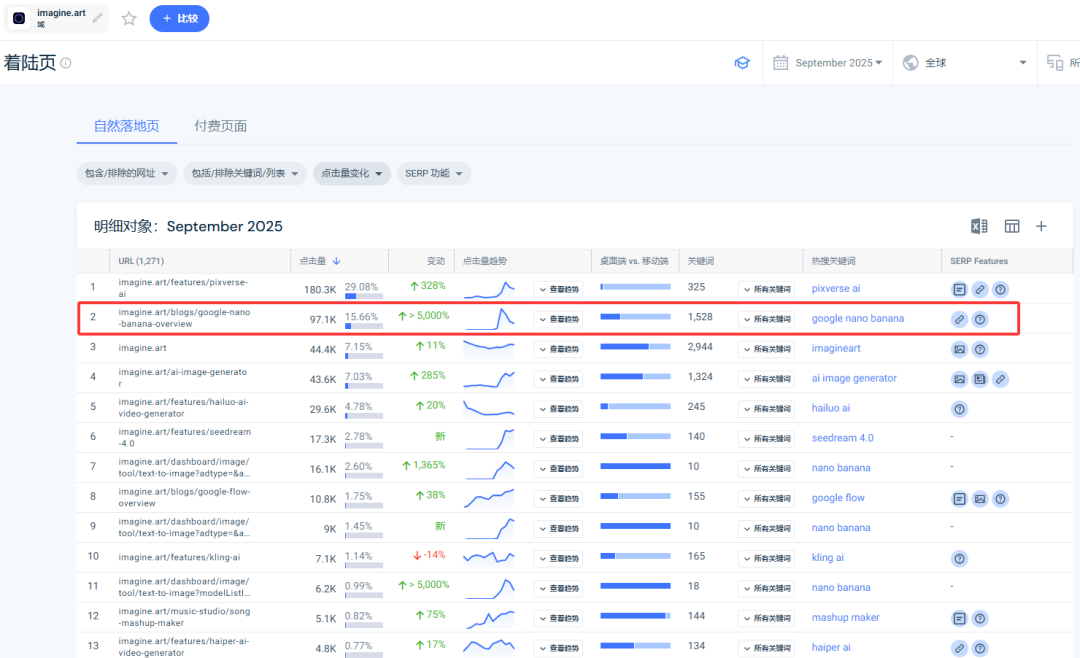This screenshot has height=658, width=1080.
Task: Export table to Excel icon
Action: click(x=979, y=226)
